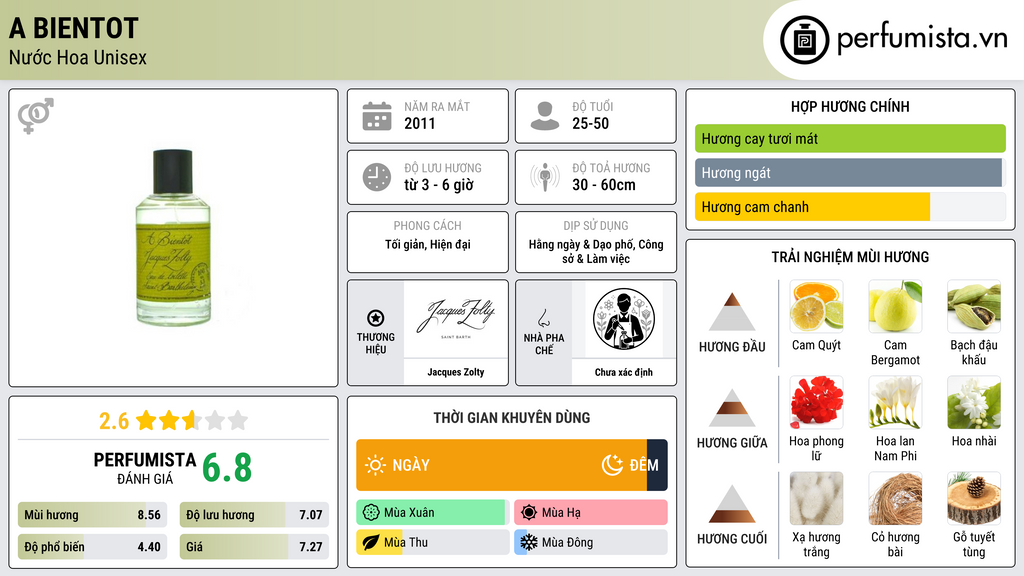This screenshot has height=576, width=1024.
Task: Click the Thời gian khuyên dùng heading
Action: tap(512, 417)
